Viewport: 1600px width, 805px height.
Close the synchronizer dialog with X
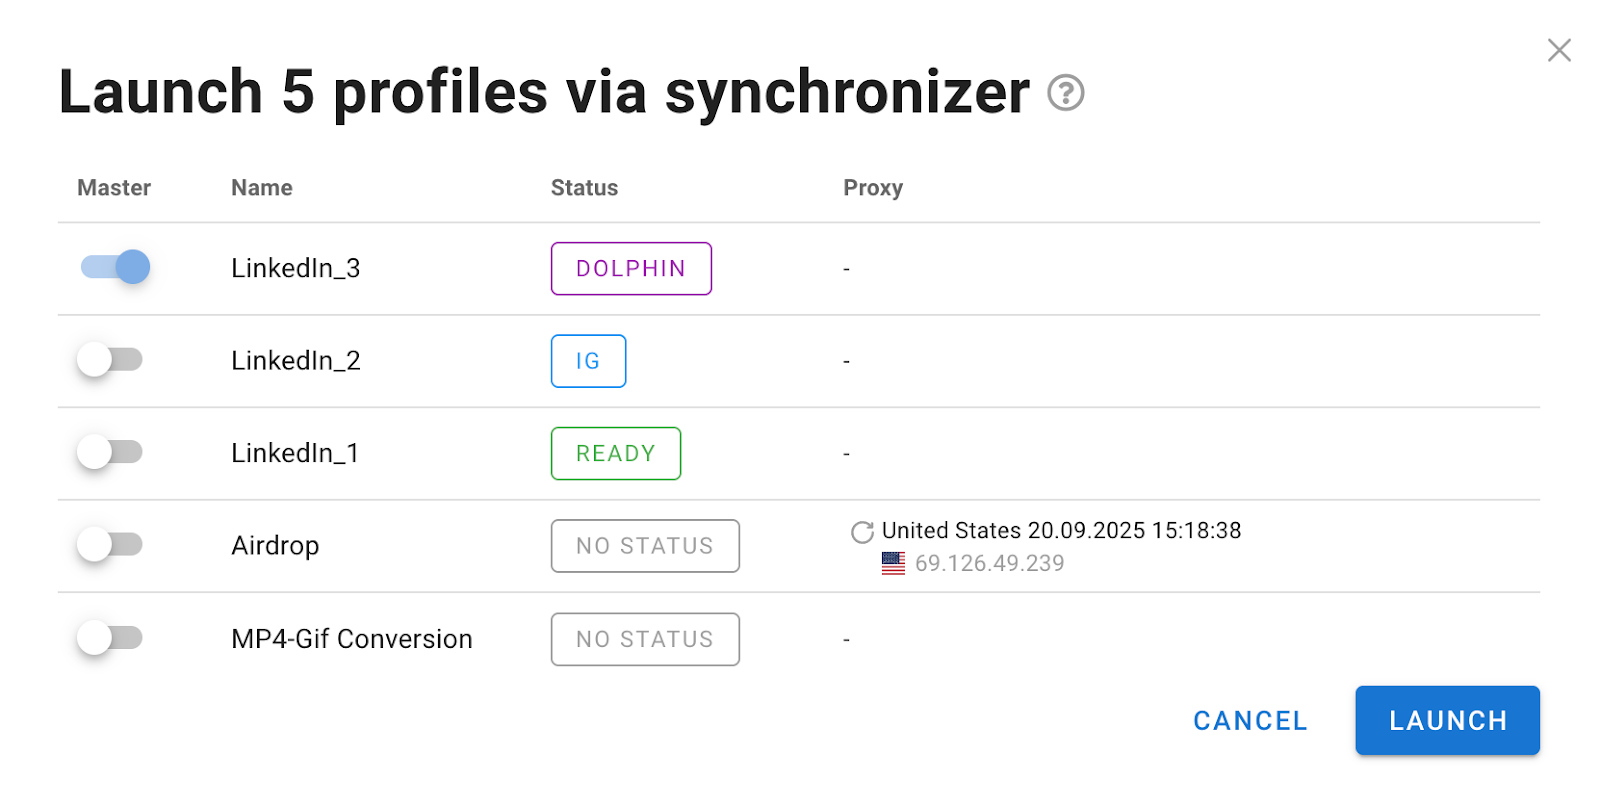pyautogui.click(x=1558, y=50)
